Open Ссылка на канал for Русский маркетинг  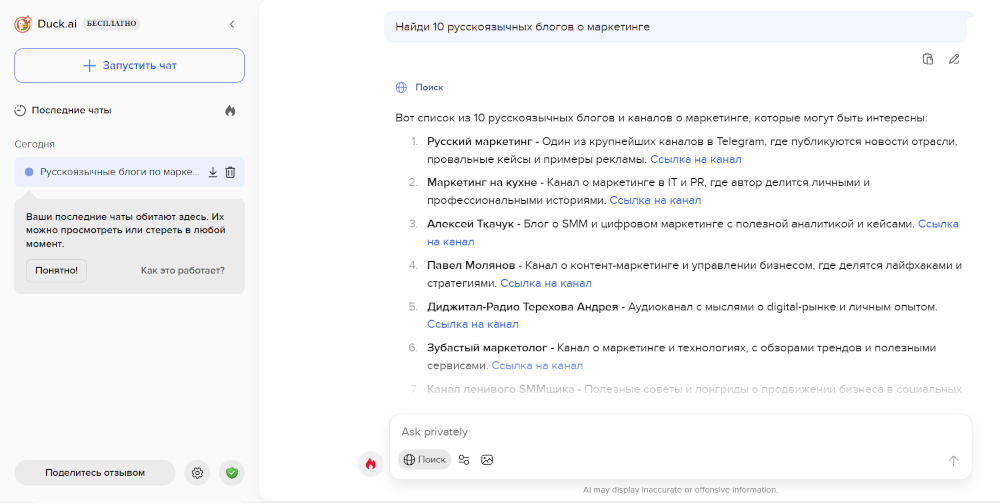(x=696, y=159)
